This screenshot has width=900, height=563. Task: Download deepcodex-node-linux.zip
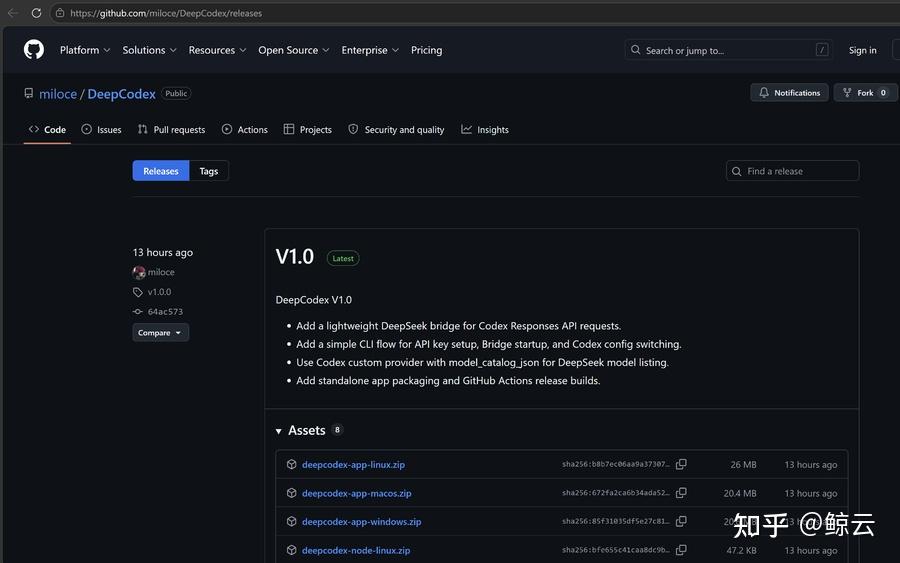(x=356, y=550)
